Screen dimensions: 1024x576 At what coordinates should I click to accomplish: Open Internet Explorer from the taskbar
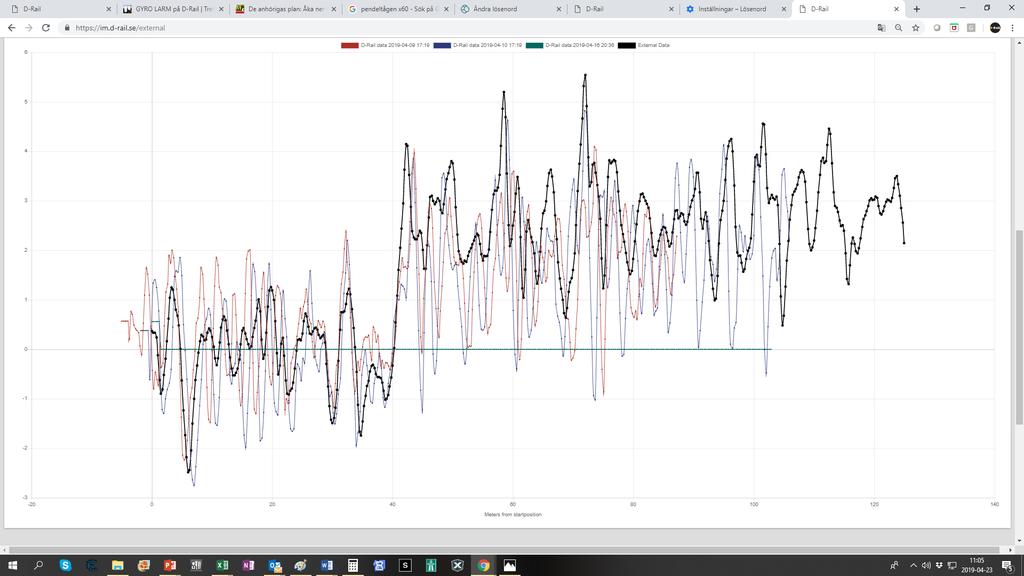(91, 565)
